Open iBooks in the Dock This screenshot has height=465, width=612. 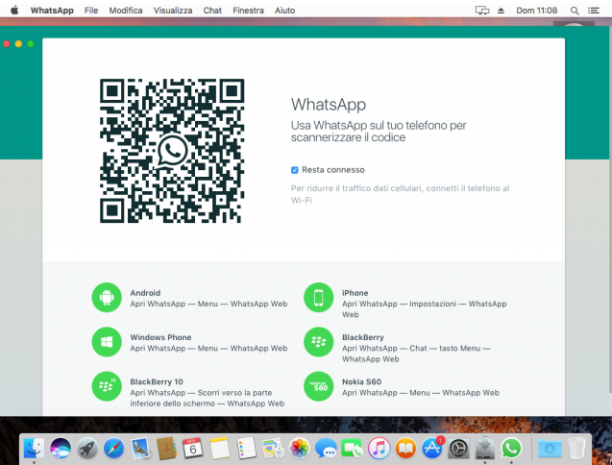pyautogui.click(x=406, y=447)
